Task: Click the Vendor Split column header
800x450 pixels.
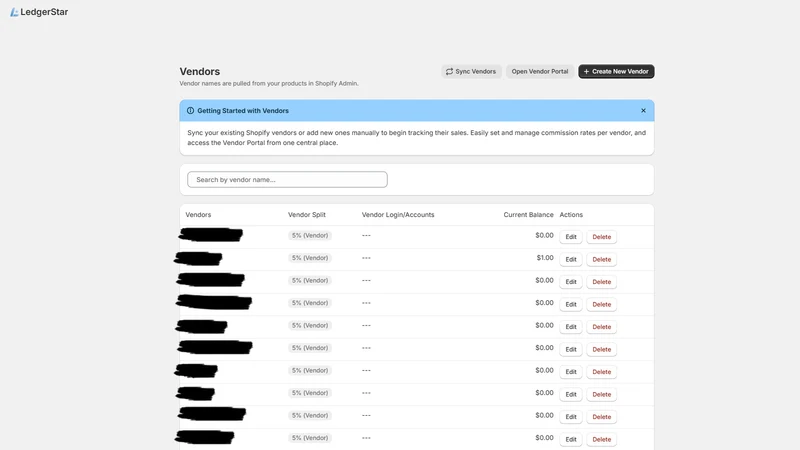Action: (x=307, y=215)
